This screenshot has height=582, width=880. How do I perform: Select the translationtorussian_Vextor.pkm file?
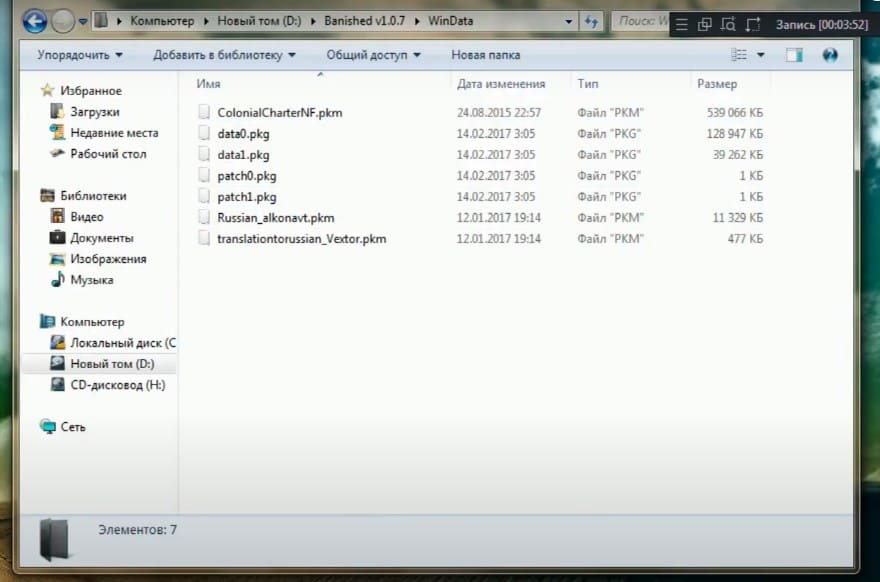[301, 239]
